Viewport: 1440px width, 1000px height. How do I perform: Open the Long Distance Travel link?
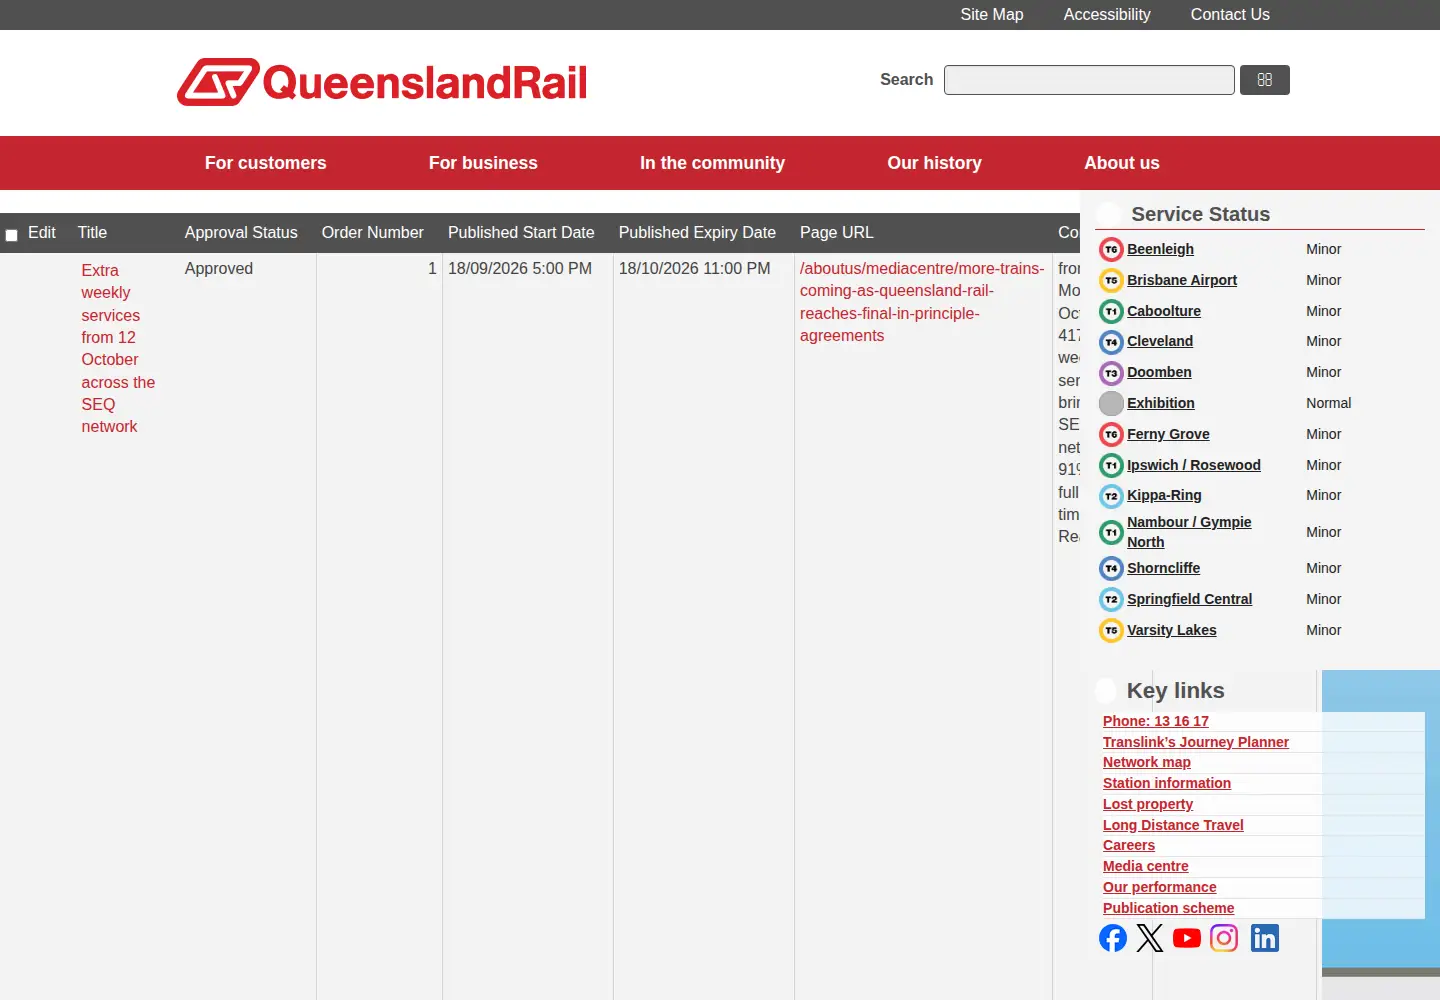click(x=1173, y=825)
